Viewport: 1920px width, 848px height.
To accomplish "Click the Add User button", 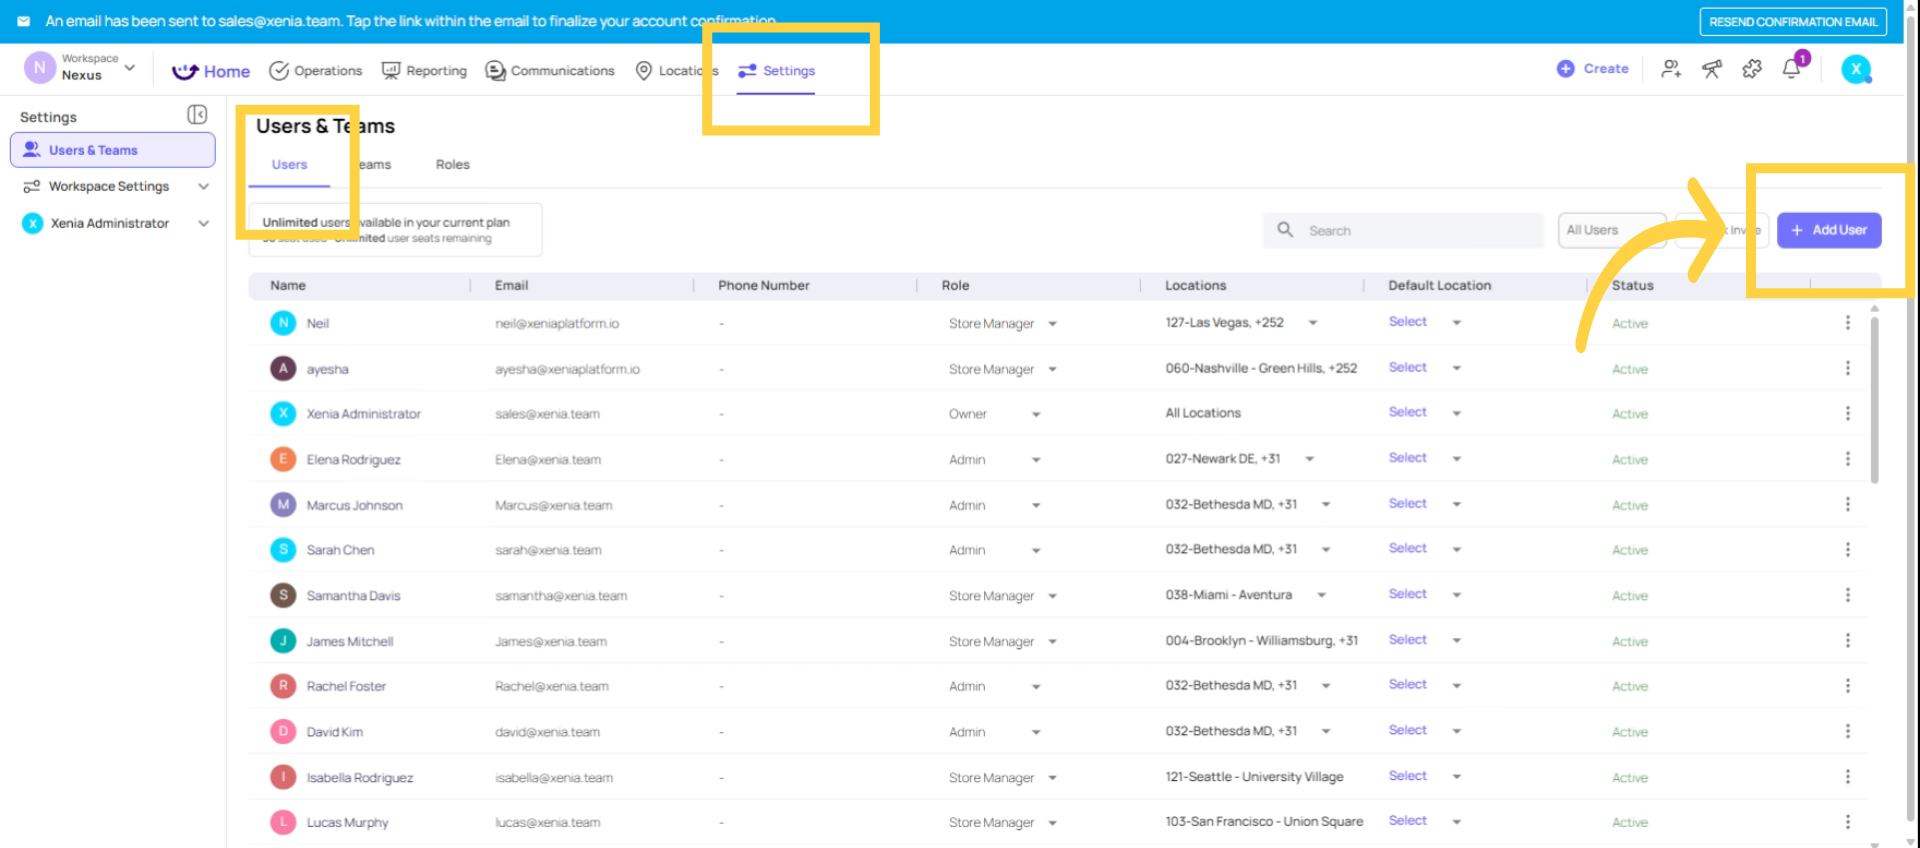I will pos(1828,230).
